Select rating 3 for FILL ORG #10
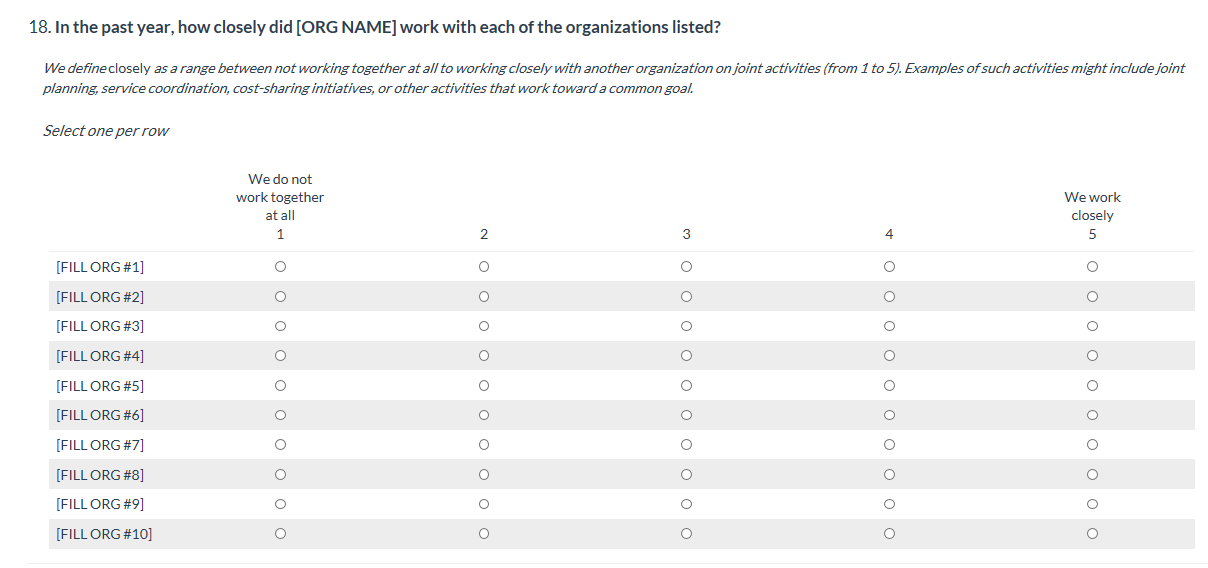 click(686, 534)
